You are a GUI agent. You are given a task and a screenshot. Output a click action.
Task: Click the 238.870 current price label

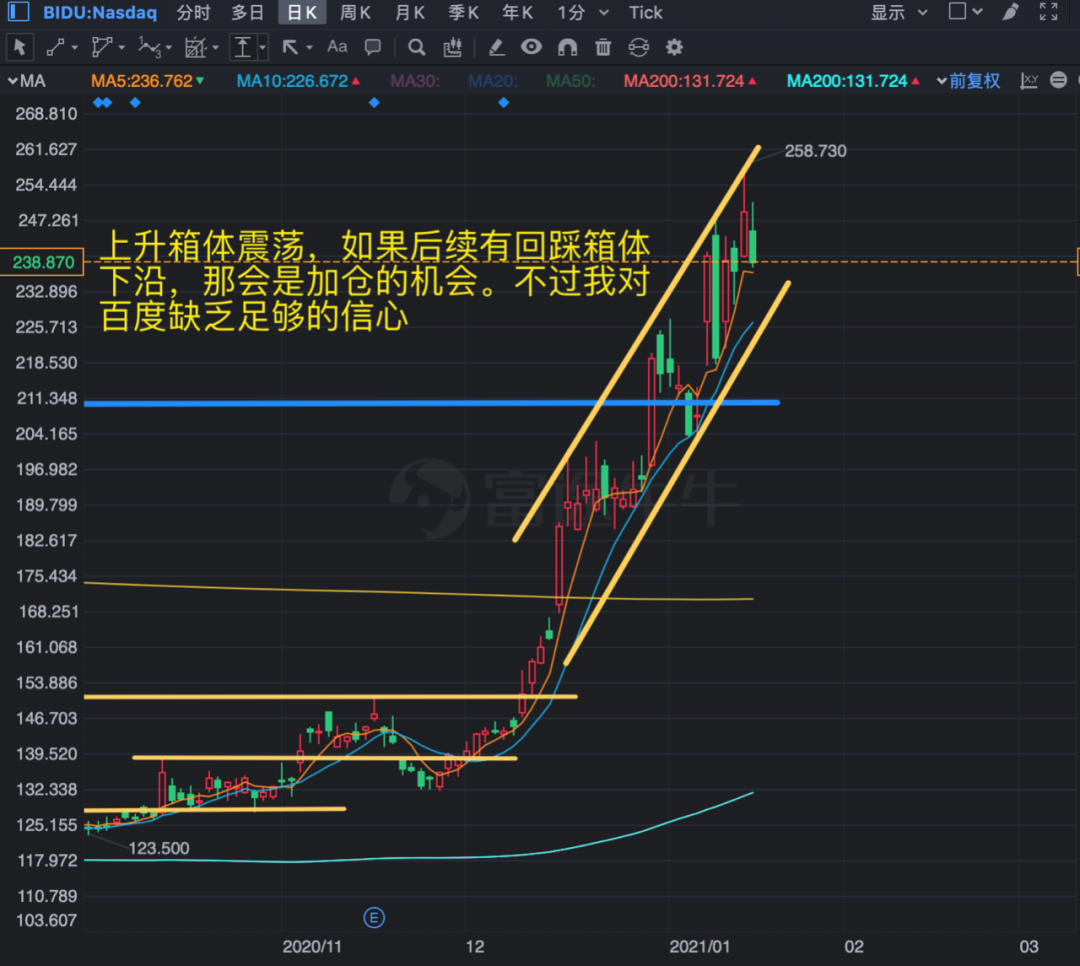point(42,262)
